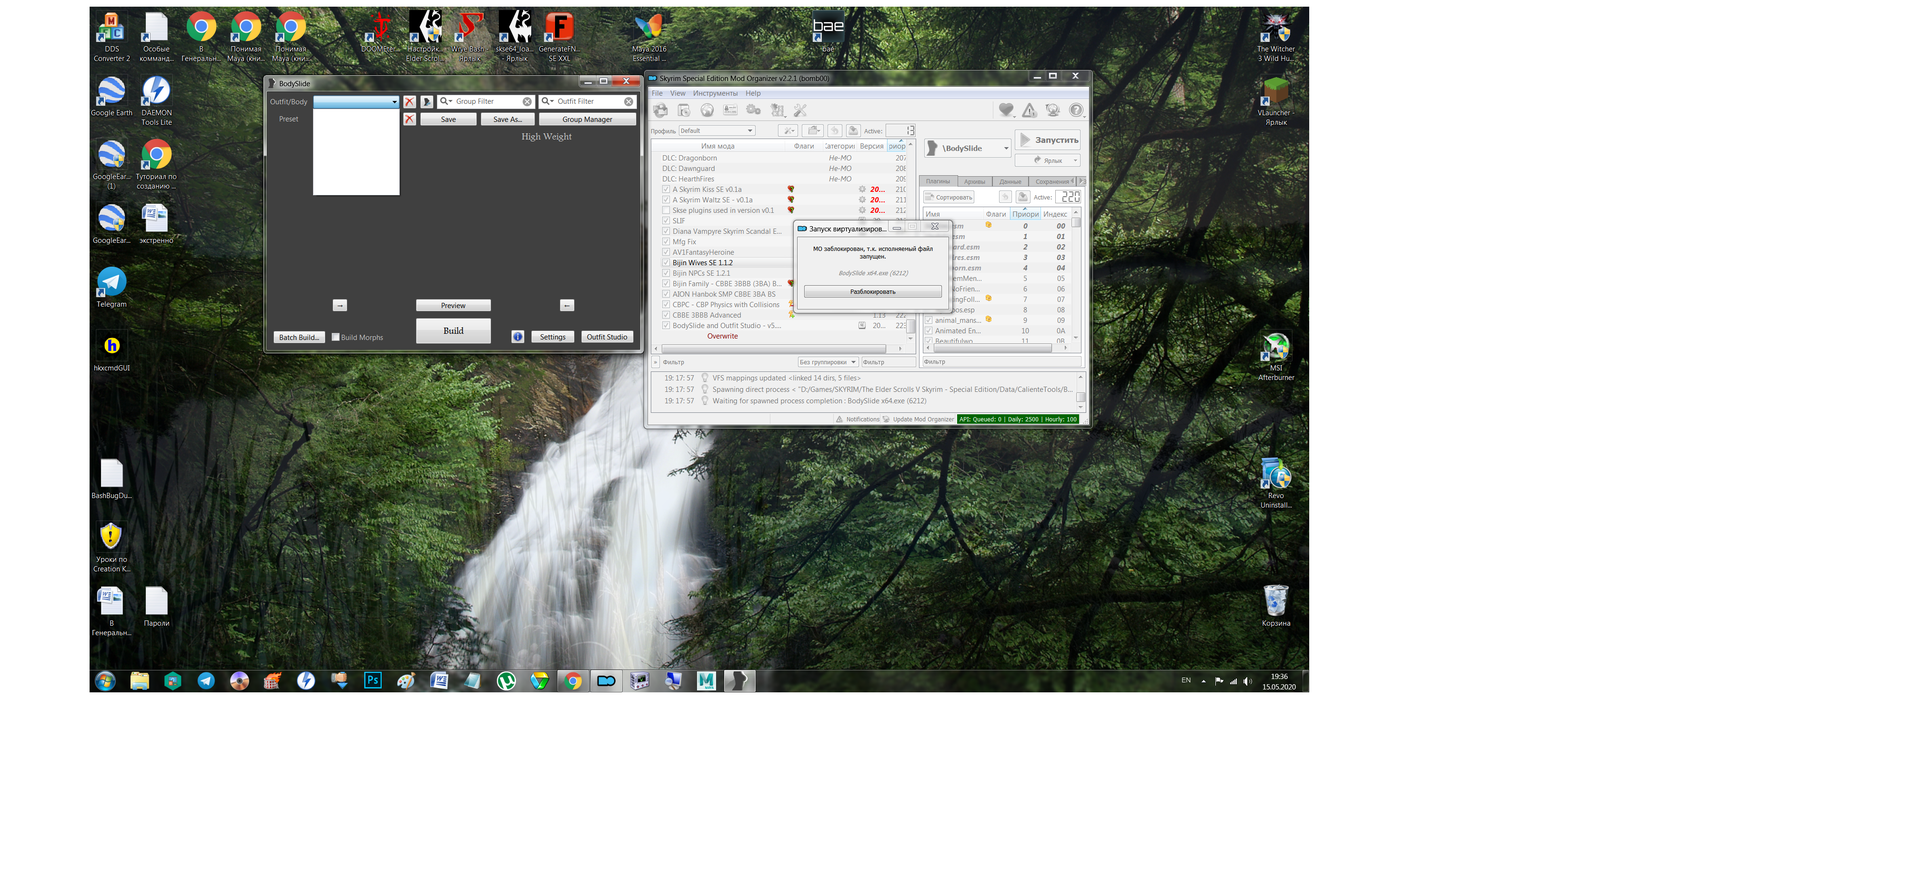Click the help question mark icon
Viewport: 1920px width, 879px height.
click(1076, 111)
